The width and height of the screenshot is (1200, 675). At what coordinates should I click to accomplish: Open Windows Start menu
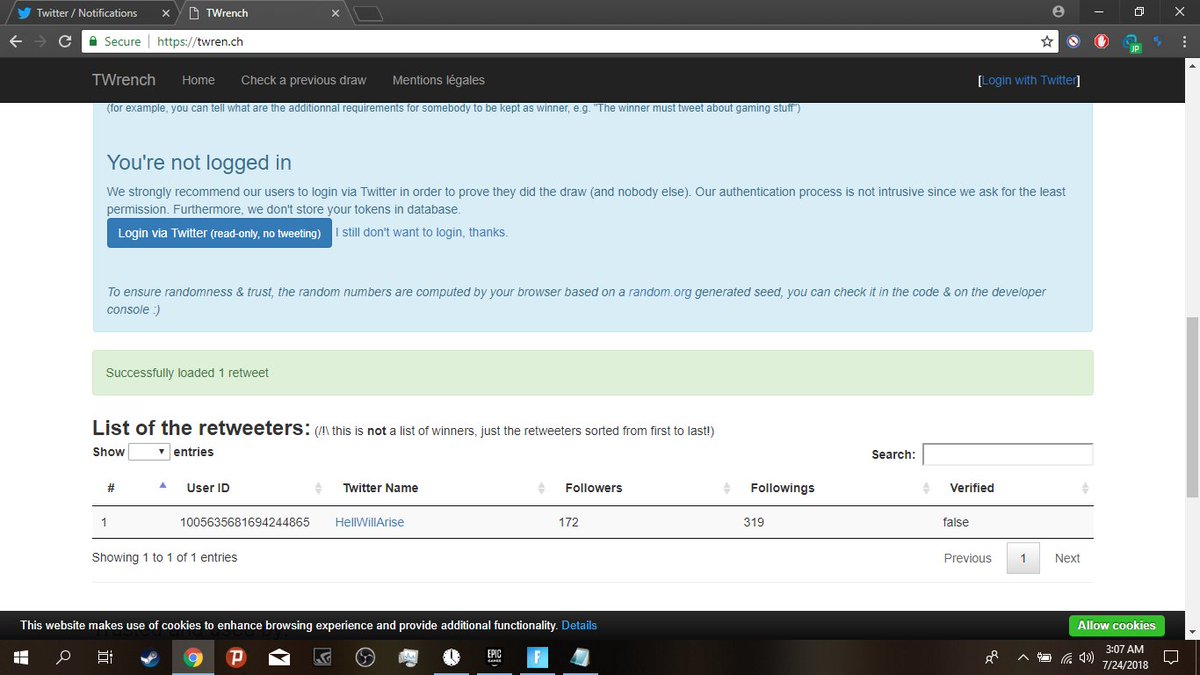click(20, 657)
